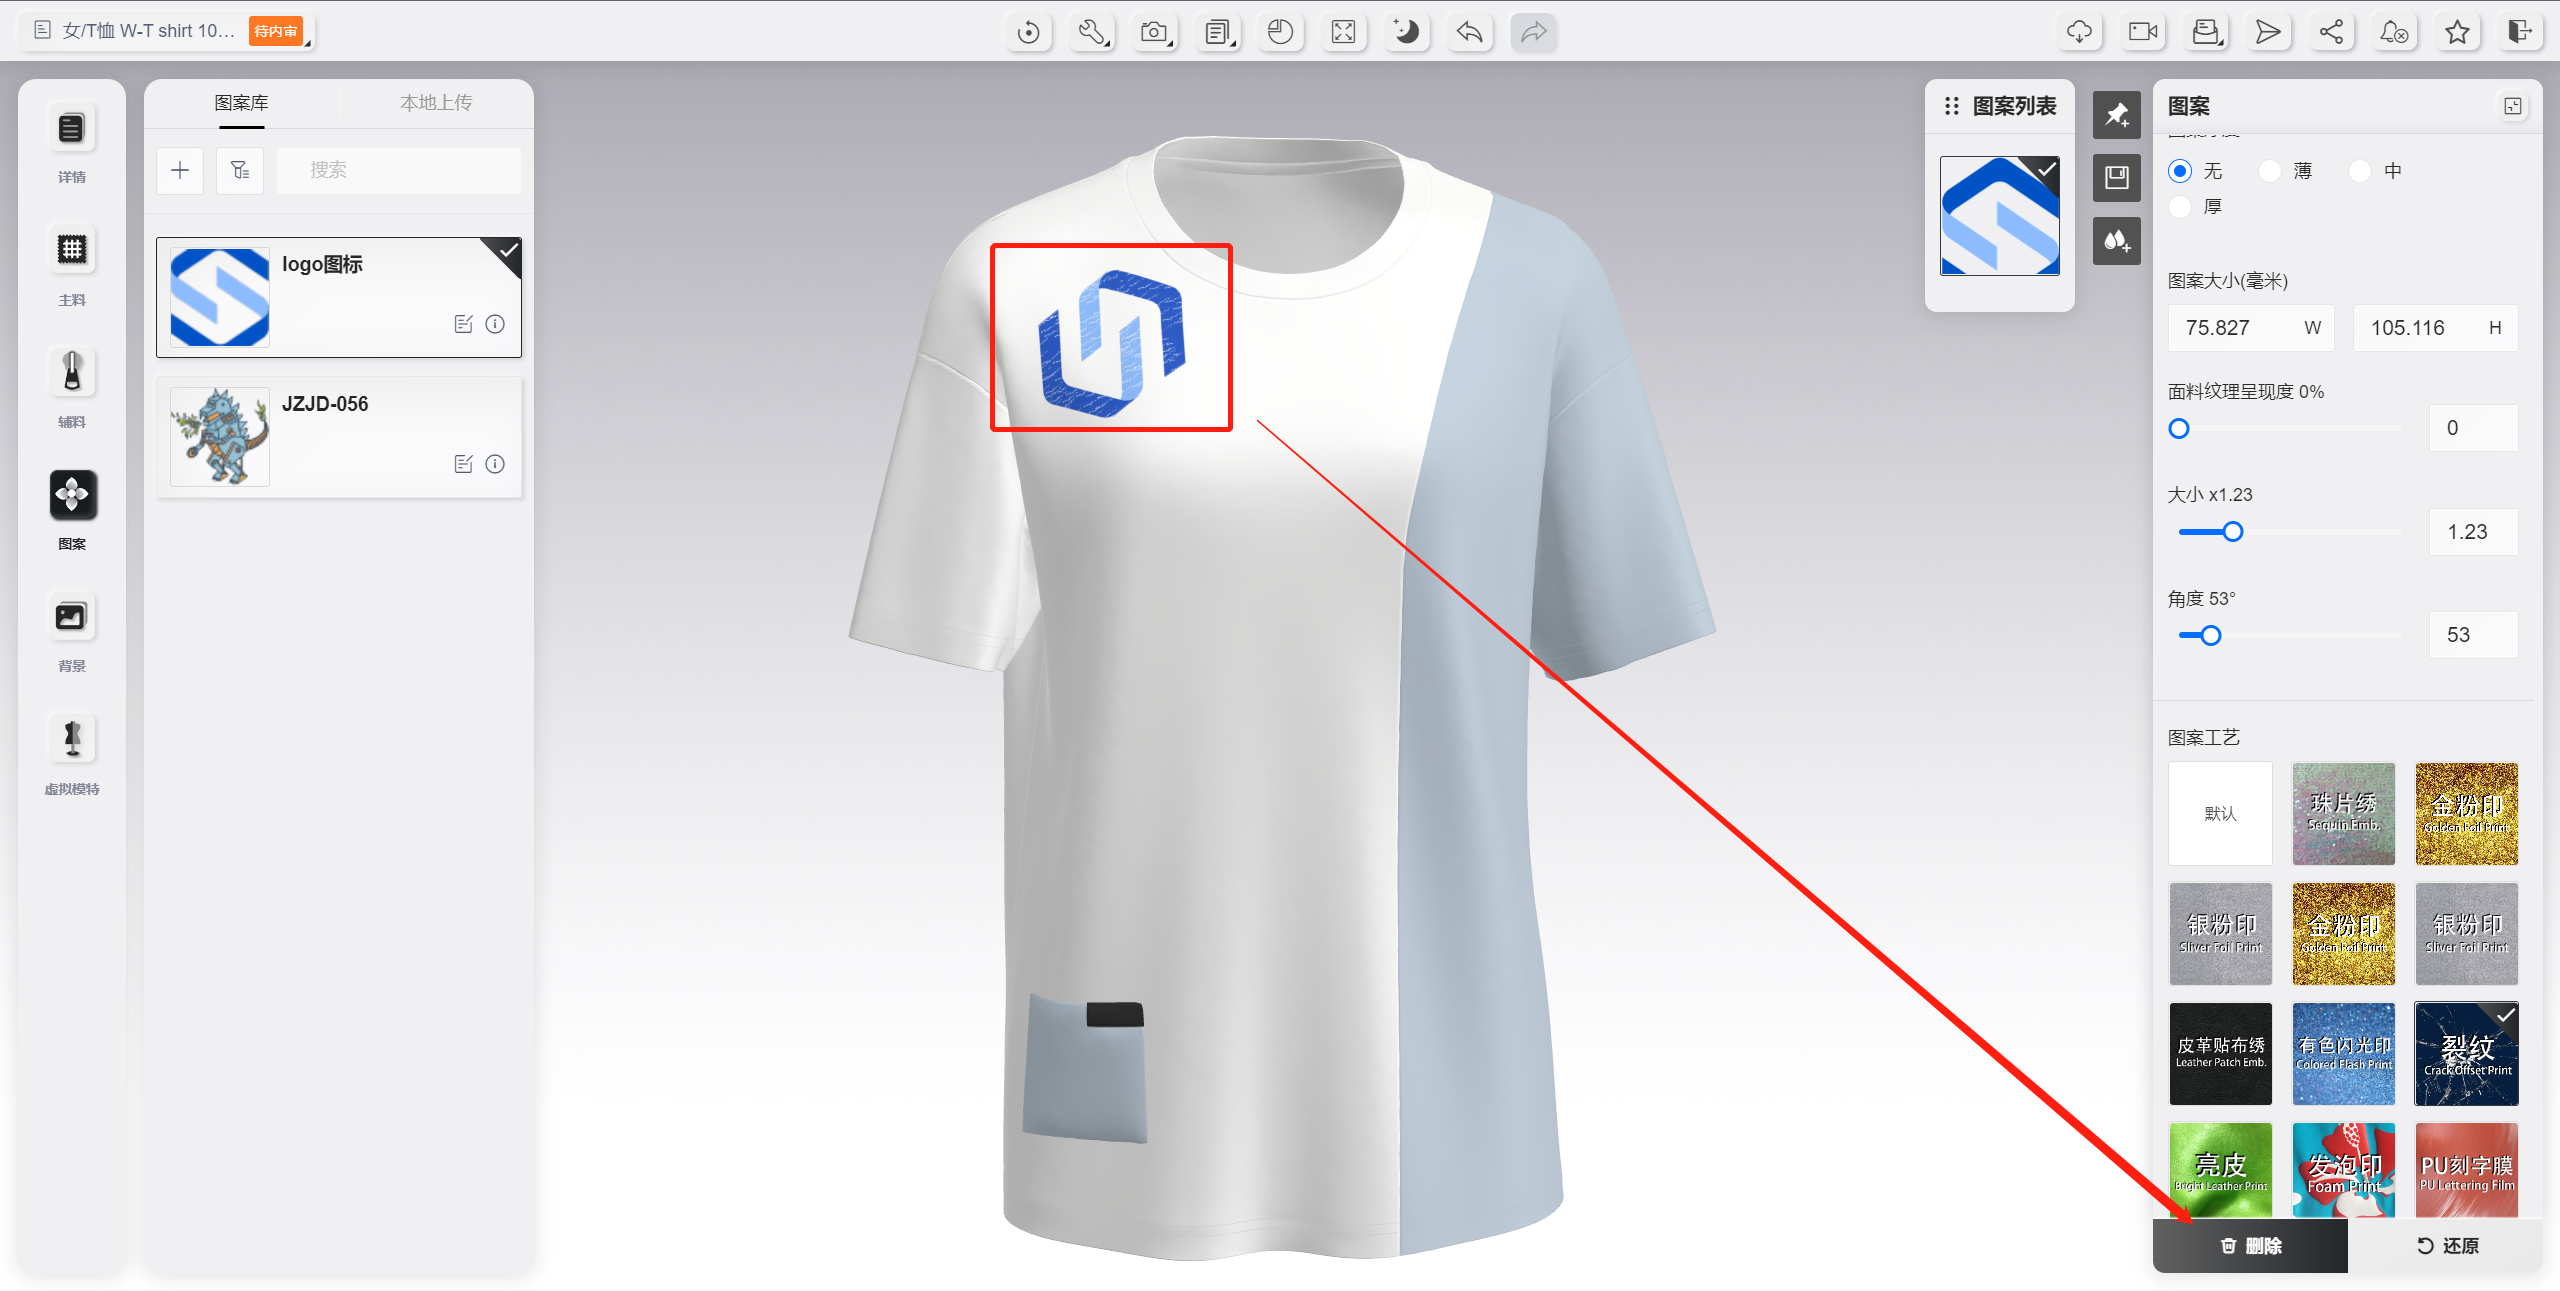Select the 厚 thickness radio option
Viewport: 2560px width, 1291px height.
click(x=2181, y=207)
